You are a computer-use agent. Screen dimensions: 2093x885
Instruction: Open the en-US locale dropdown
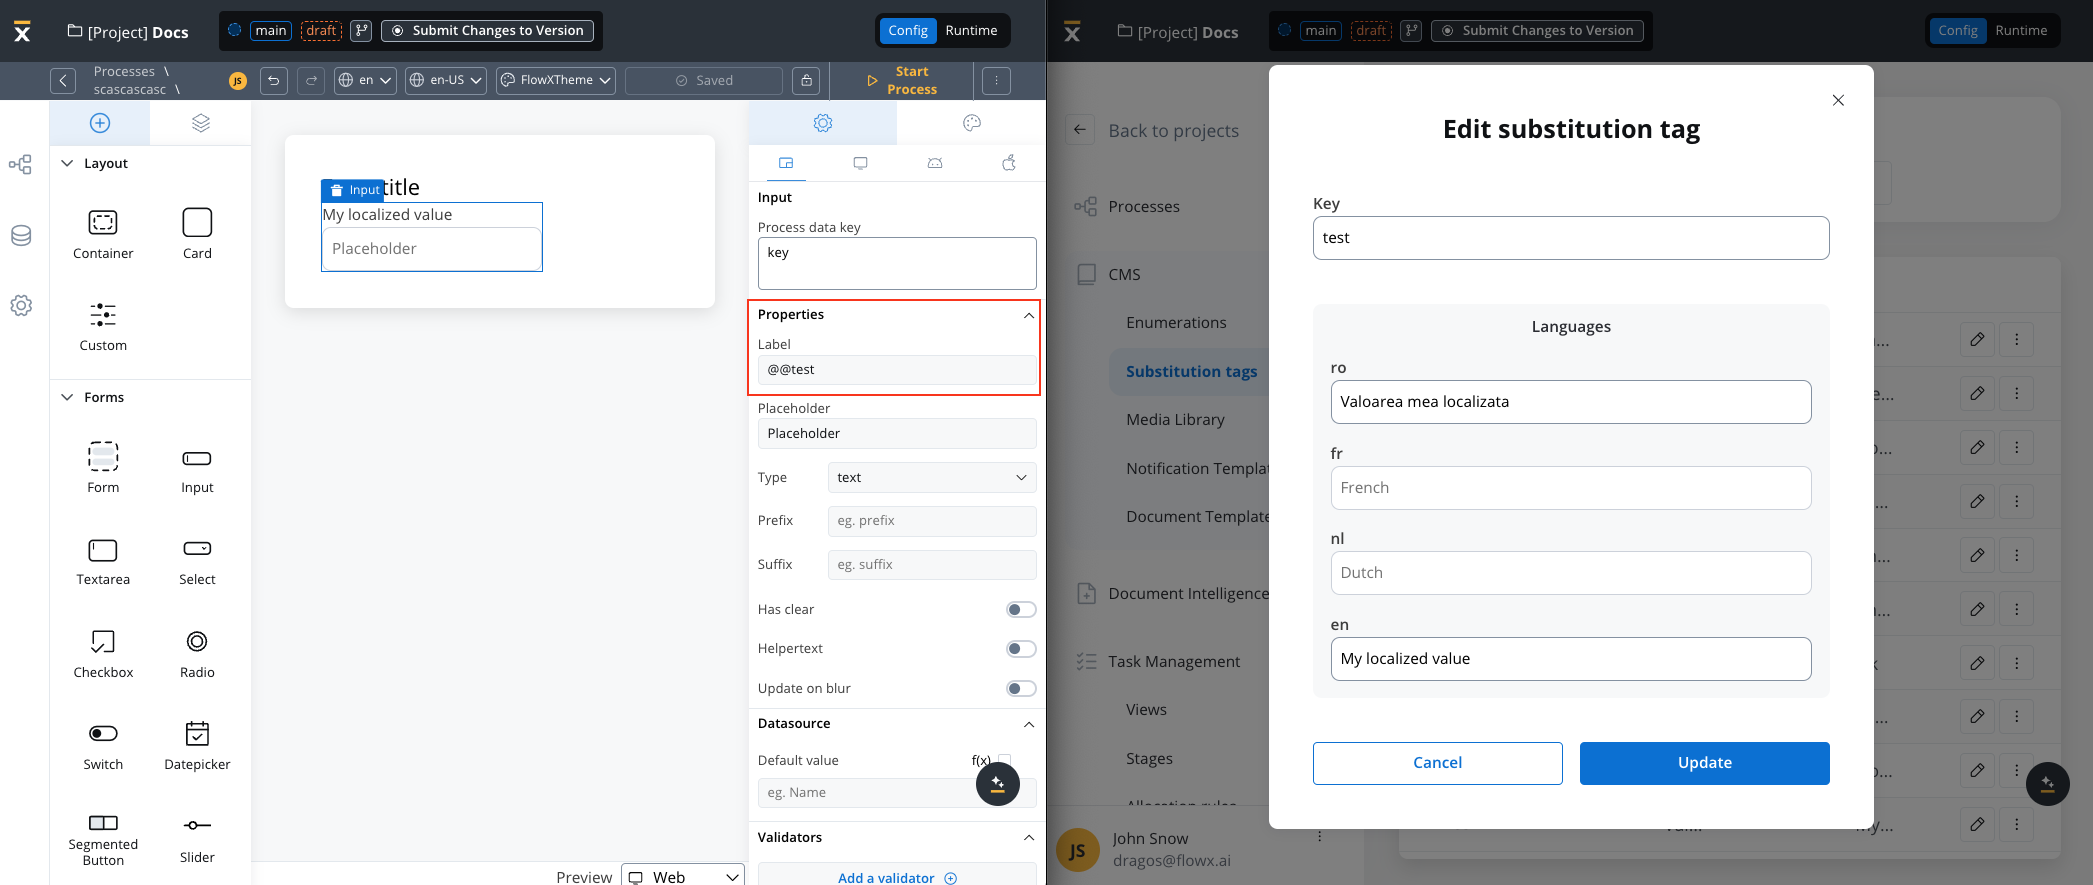446,80
